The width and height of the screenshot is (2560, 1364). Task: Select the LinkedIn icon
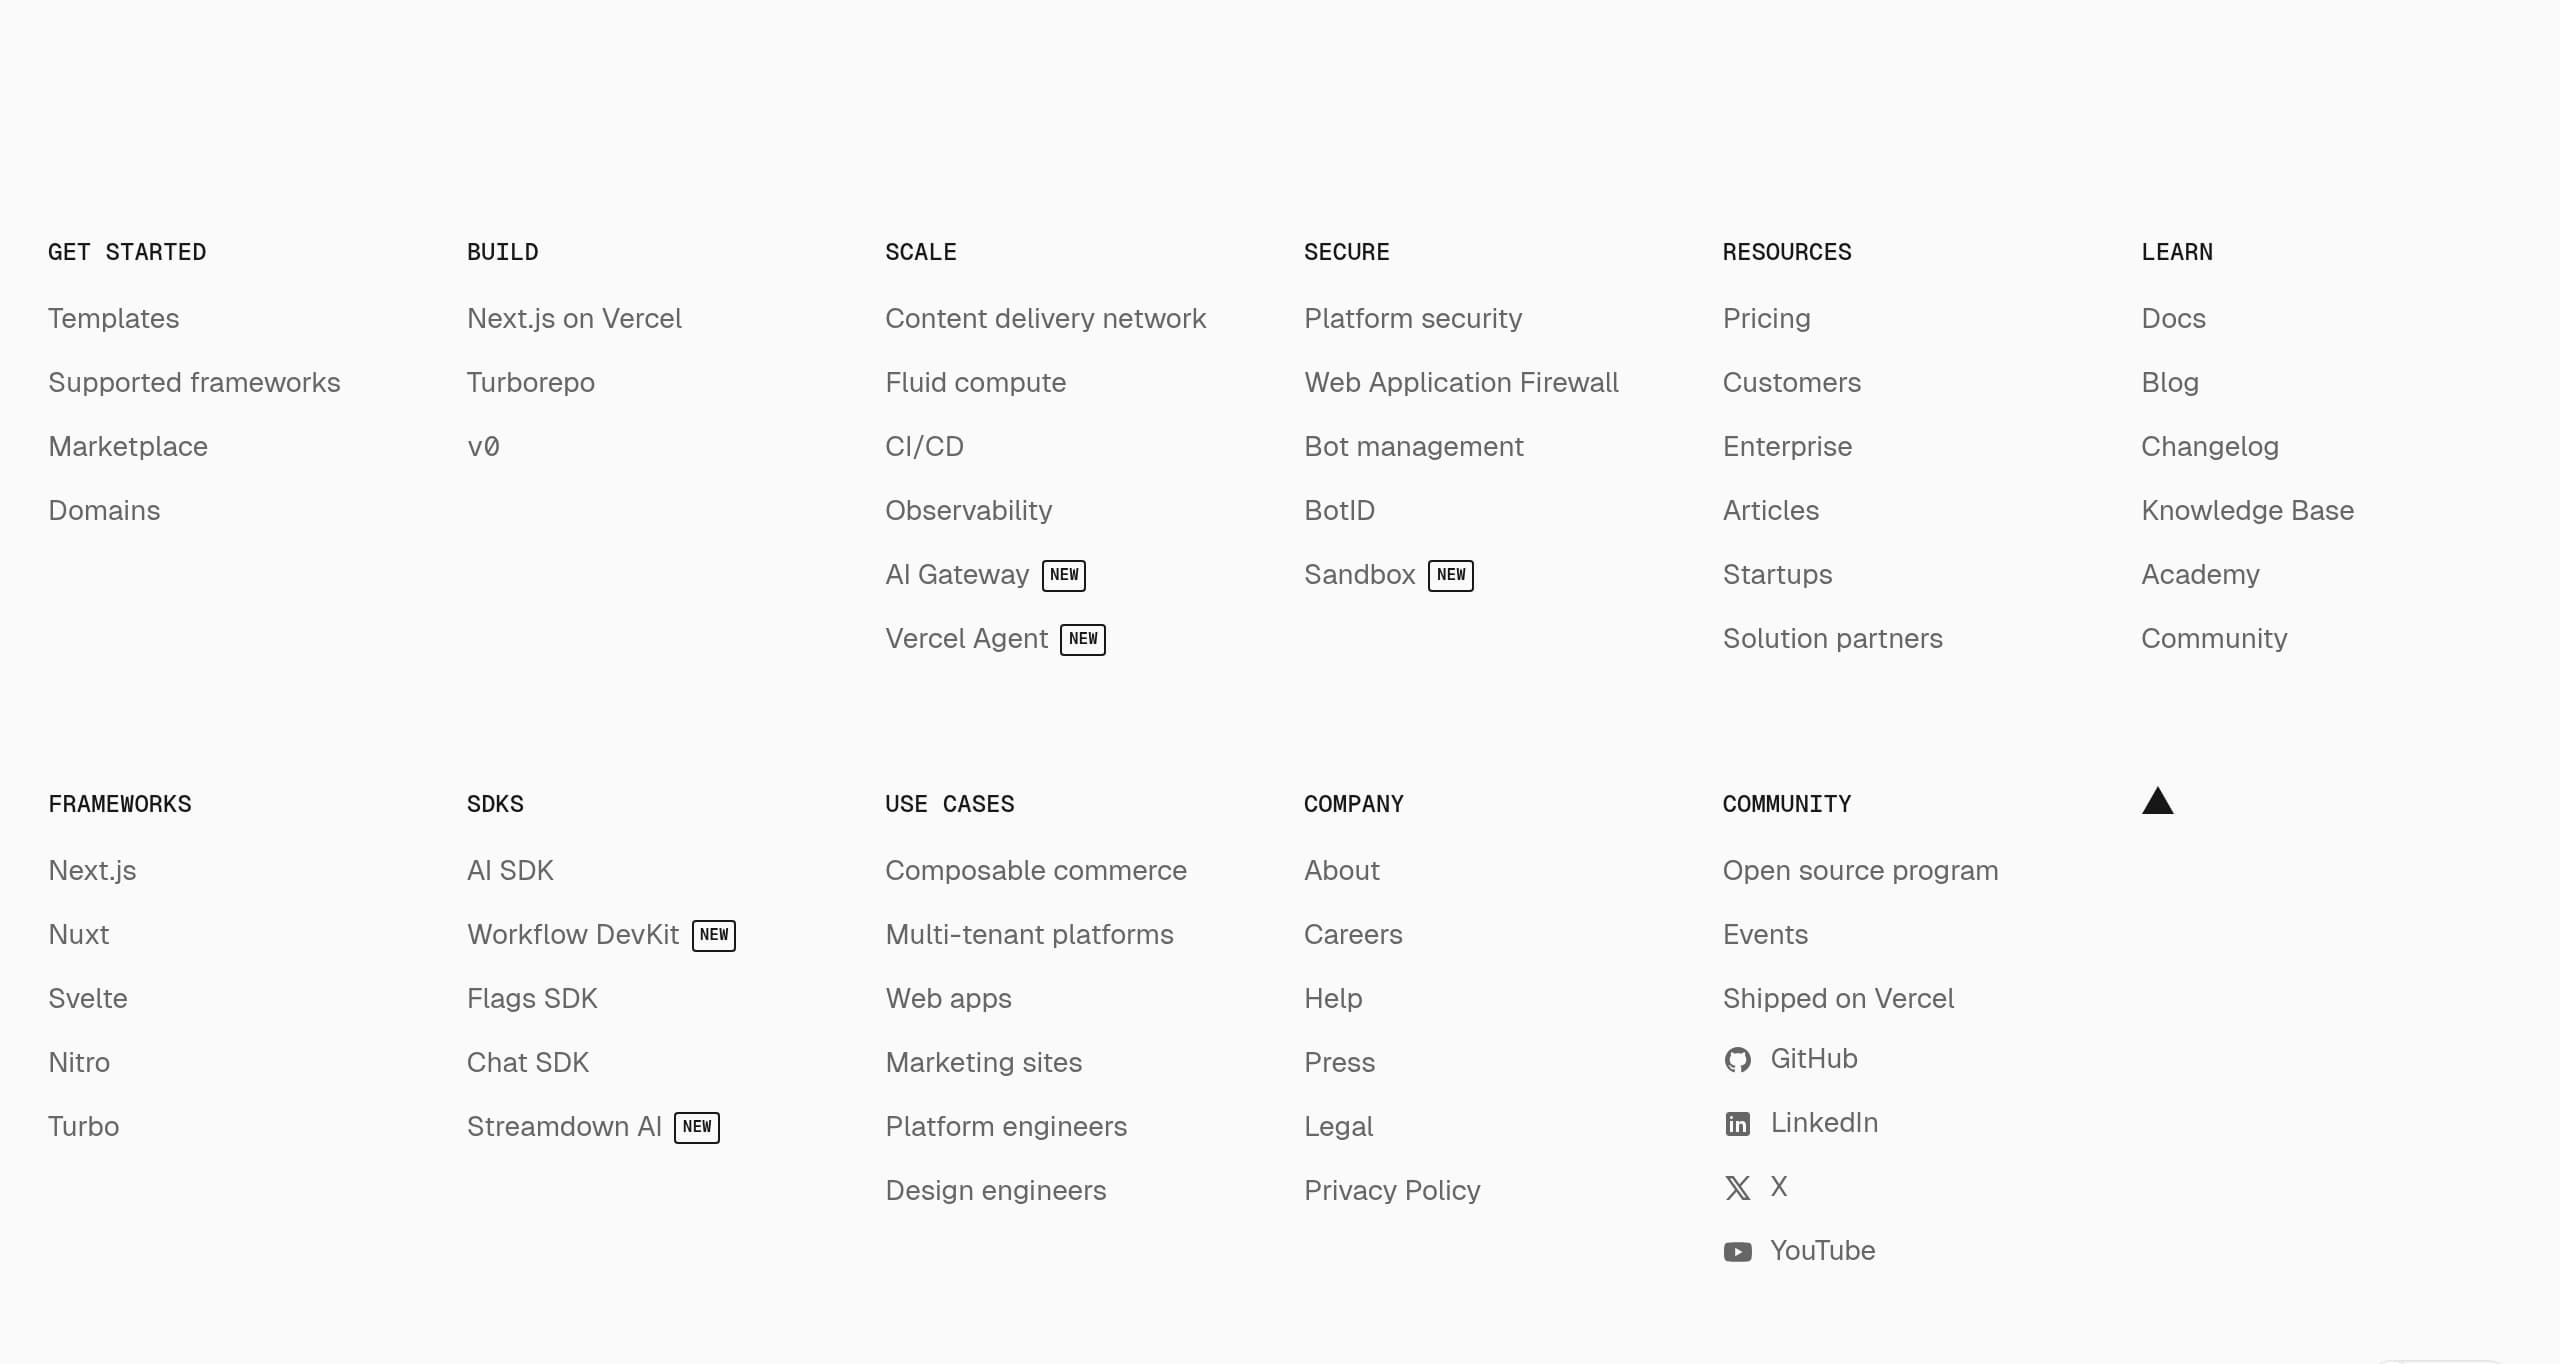point(1738,1123)
